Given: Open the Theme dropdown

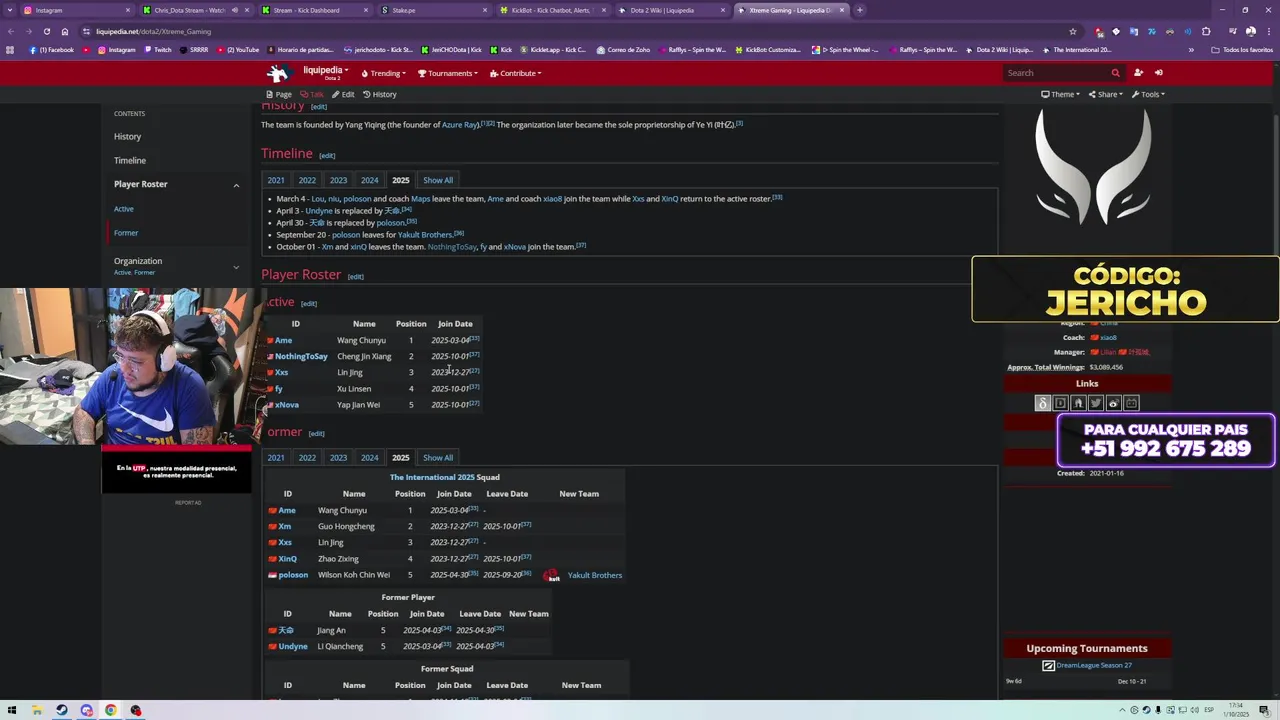Looking at the screenshot, I should (1061, 94).
